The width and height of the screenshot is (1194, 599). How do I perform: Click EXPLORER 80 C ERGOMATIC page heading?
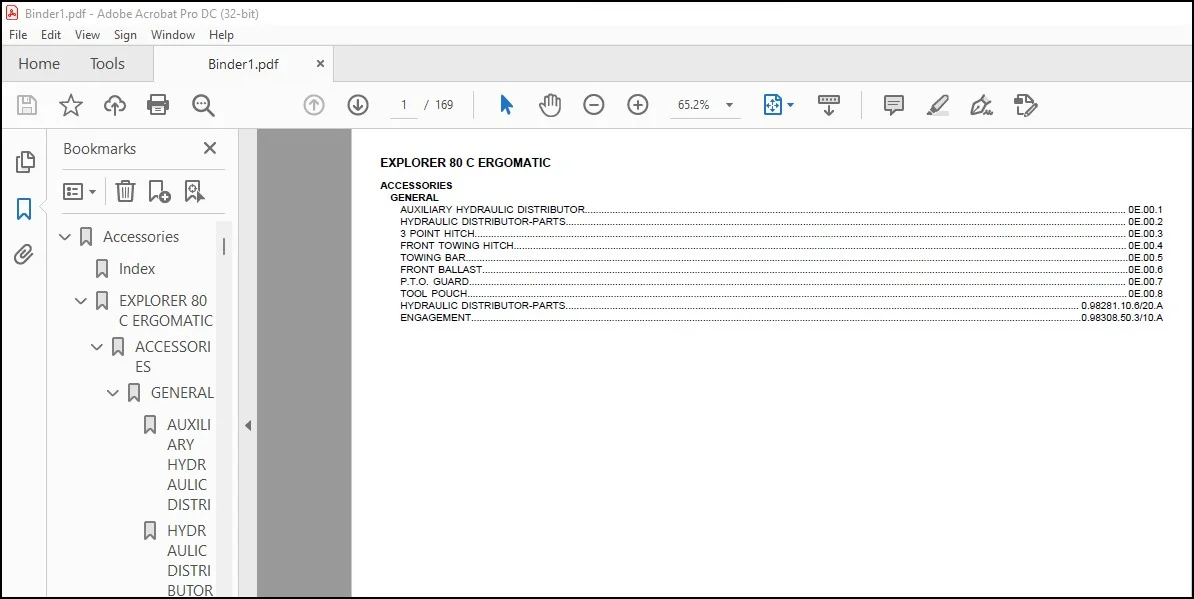click(465, 163)
